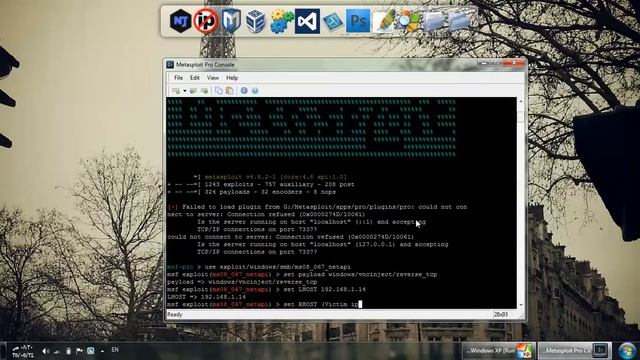This screenshot has width=640, height=360.
Task: Click the taskbar clock and date
Action: pos(23,351)
